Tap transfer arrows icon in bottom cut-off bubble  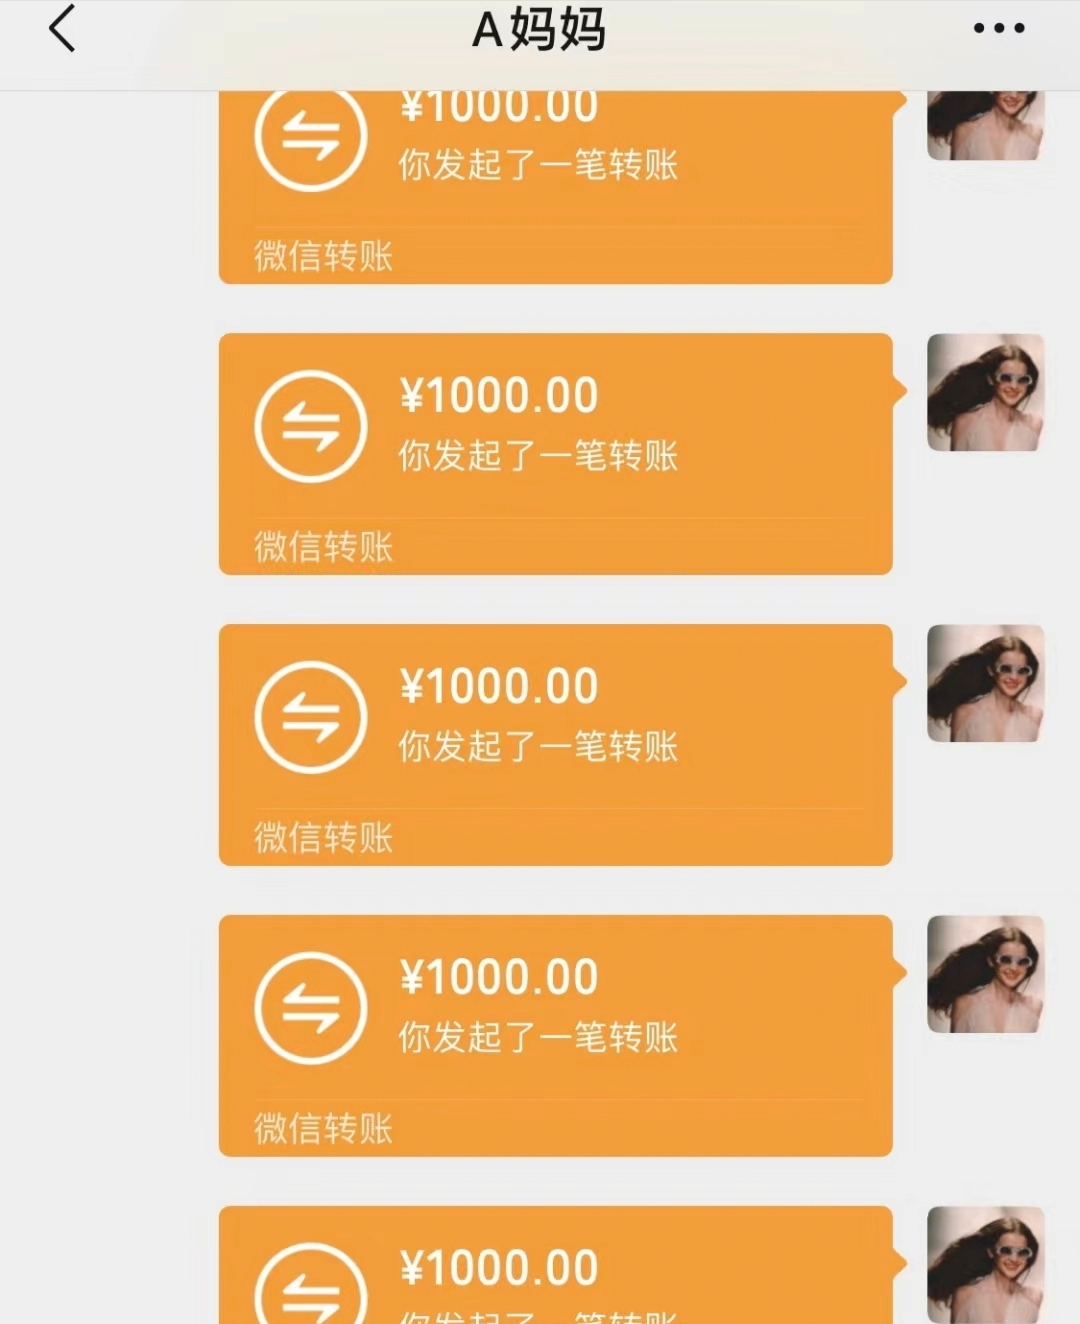311,1284
